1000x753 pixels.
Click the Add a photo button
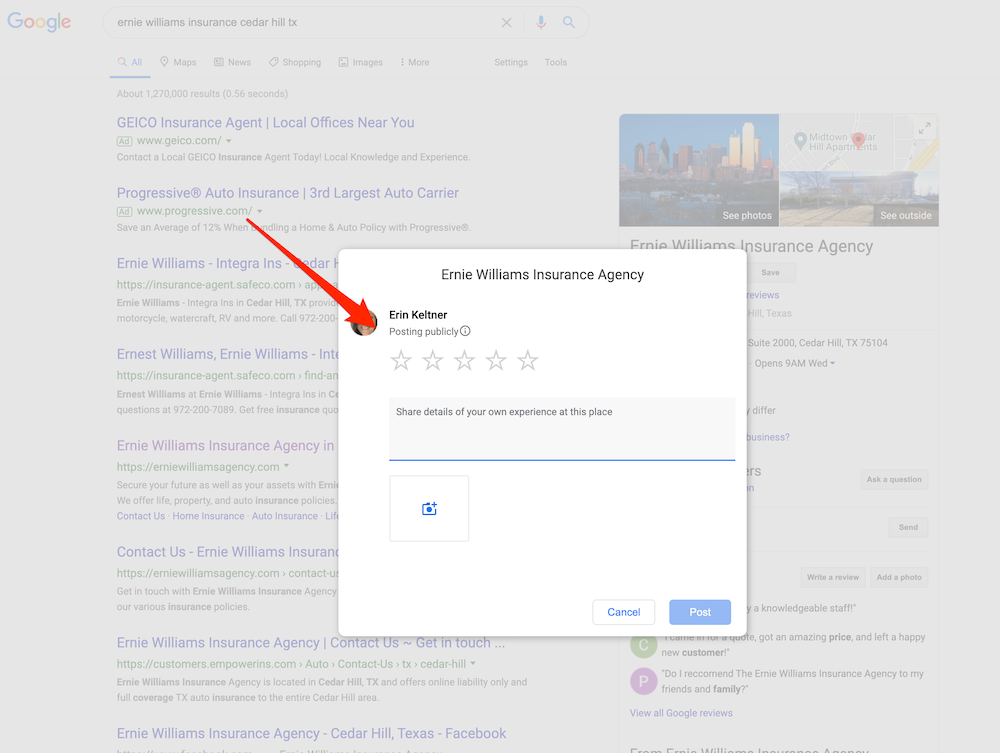click(x=899, y=577)
